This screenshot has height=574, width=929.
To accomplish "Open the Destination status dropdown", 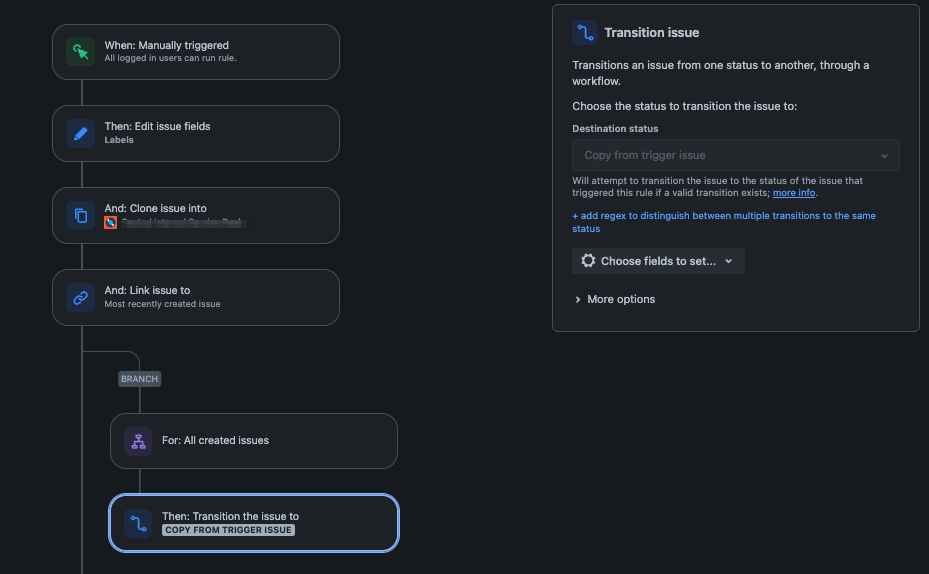I will [735, 155].
